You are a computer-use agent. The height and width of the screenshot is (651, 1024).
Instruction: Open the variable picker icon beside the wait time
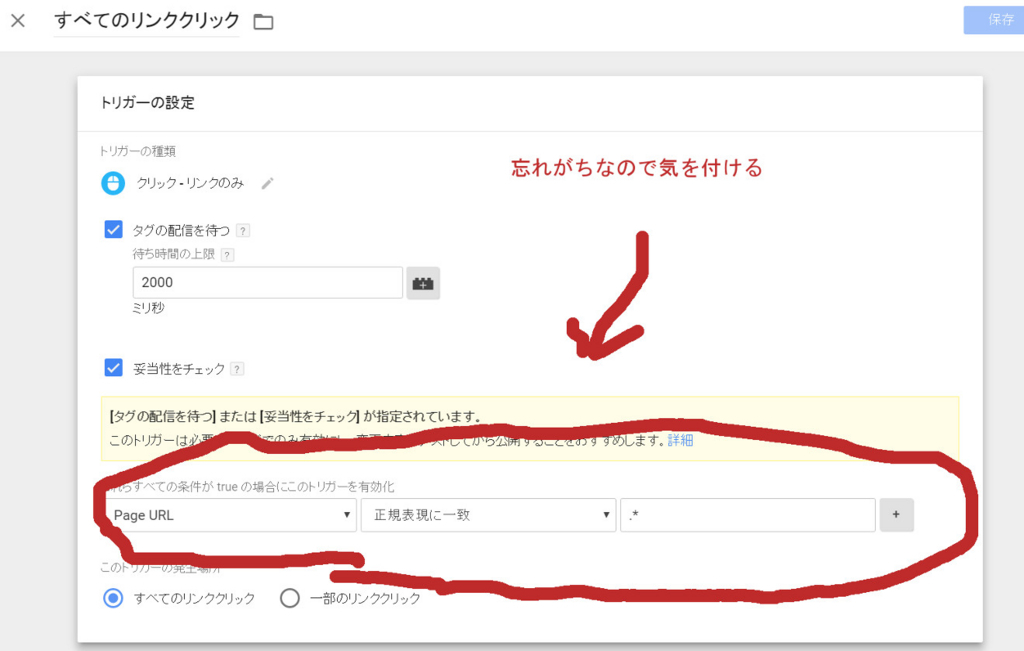point(422,283)
